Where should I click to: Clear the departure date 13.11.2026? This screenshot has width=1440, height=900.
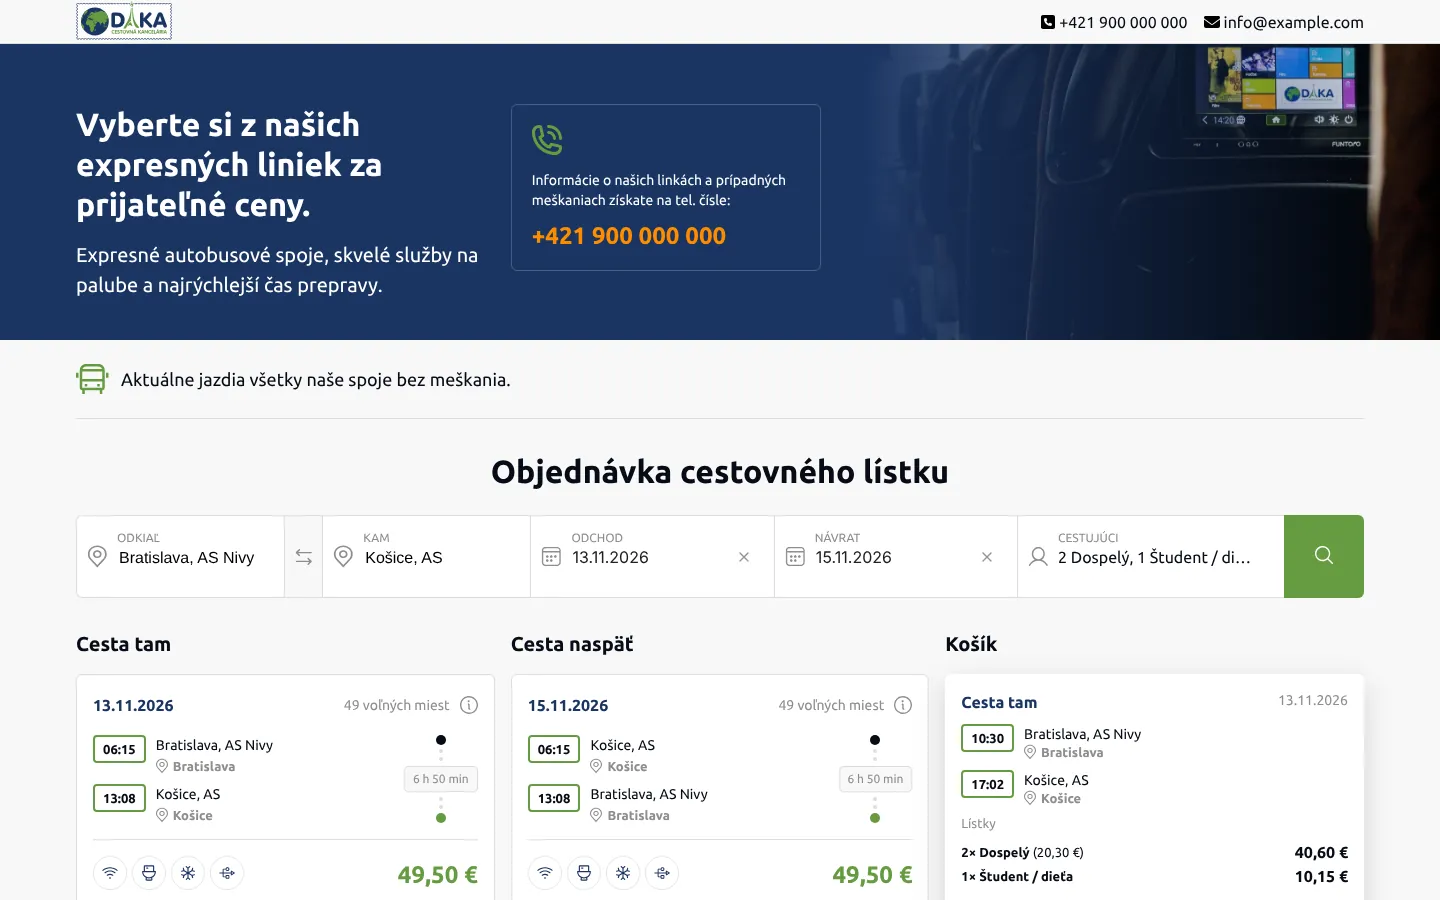point(744,557)
